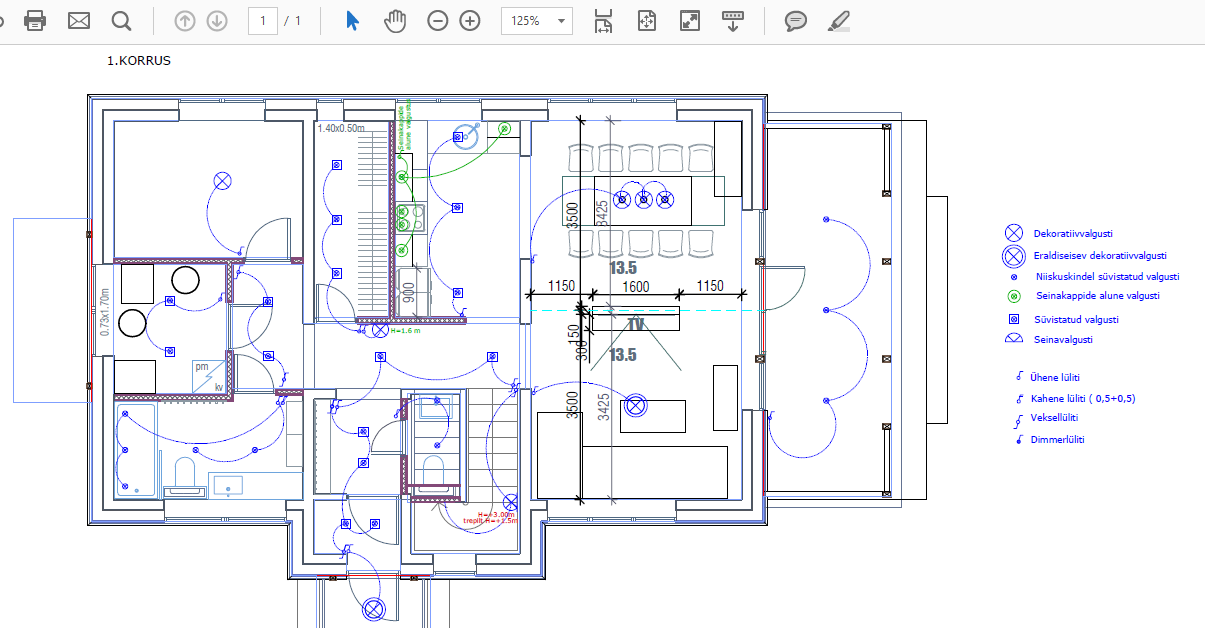
Task: Switch to Full Screen mode icon
Action: pos(689,21)
